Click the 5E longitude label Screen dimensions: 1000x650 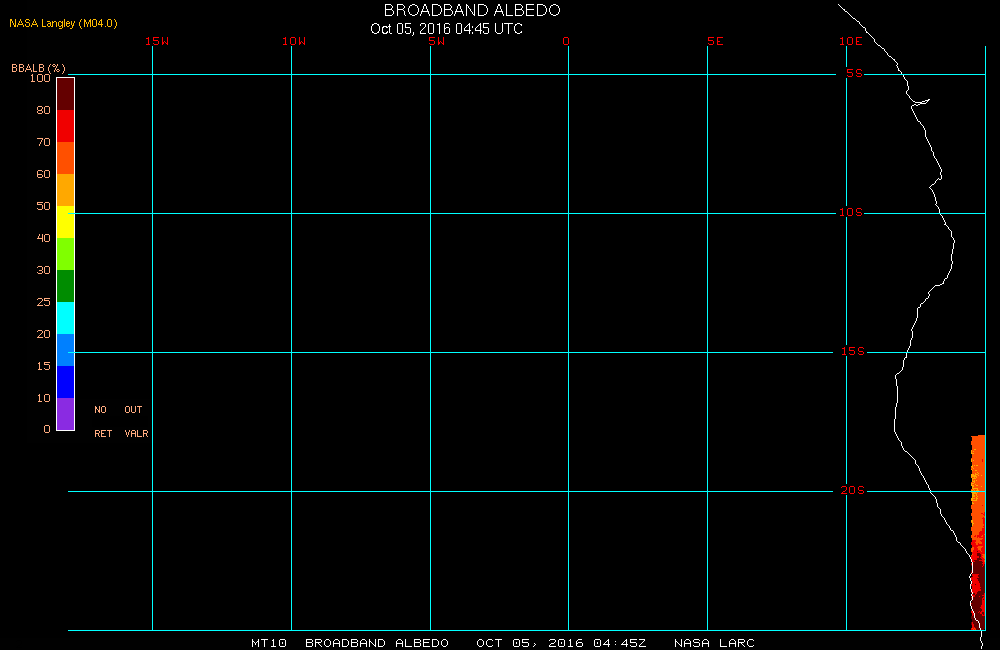pyautogui.click(x=716, y=41)
